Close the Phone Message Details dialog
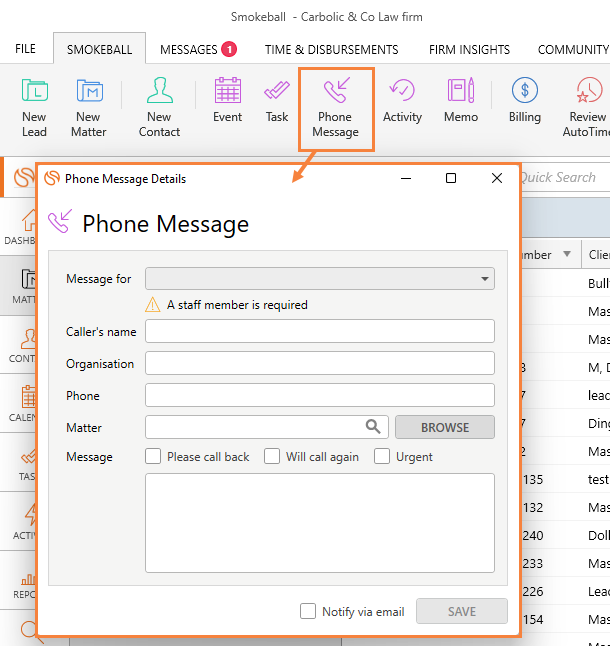Viewport: 610px width, 646px height. [497, 178]
